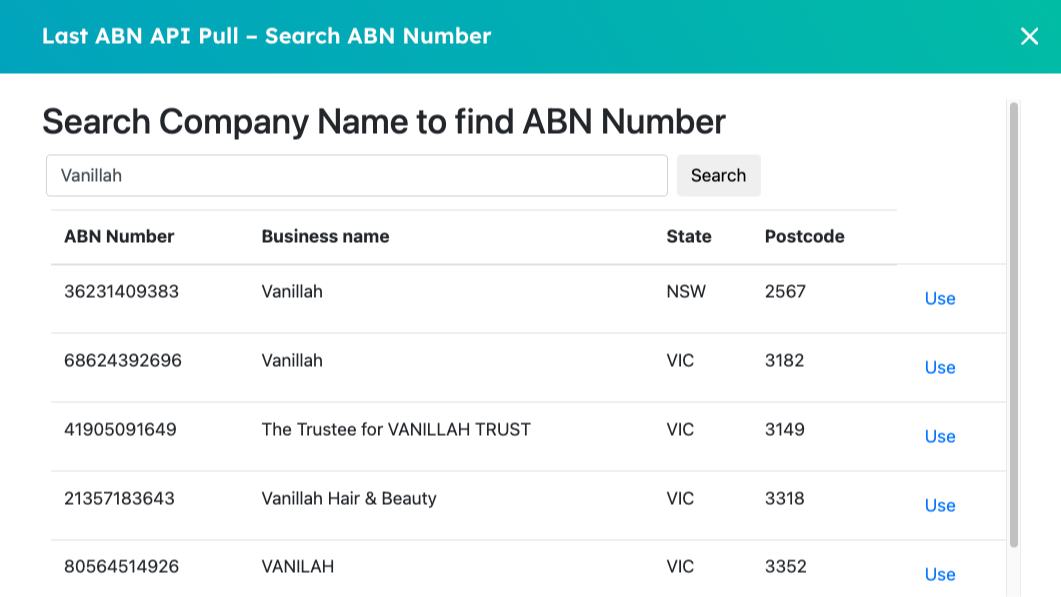
Task: Use ABN 36231409383 for Vanillah NSW
Action: (x=939, y=299)
